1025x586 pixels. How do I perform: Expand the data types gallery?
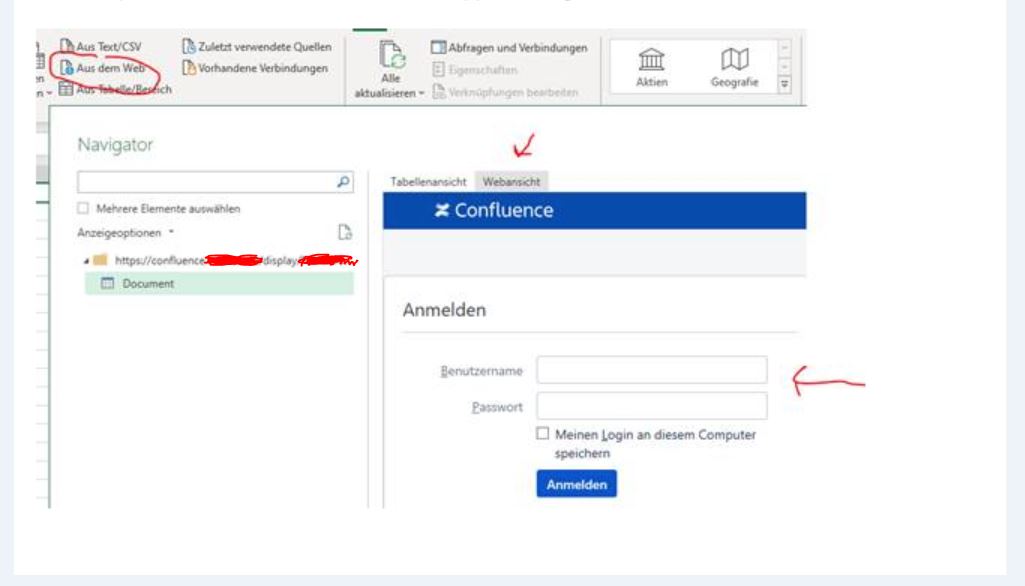[784, 84]
